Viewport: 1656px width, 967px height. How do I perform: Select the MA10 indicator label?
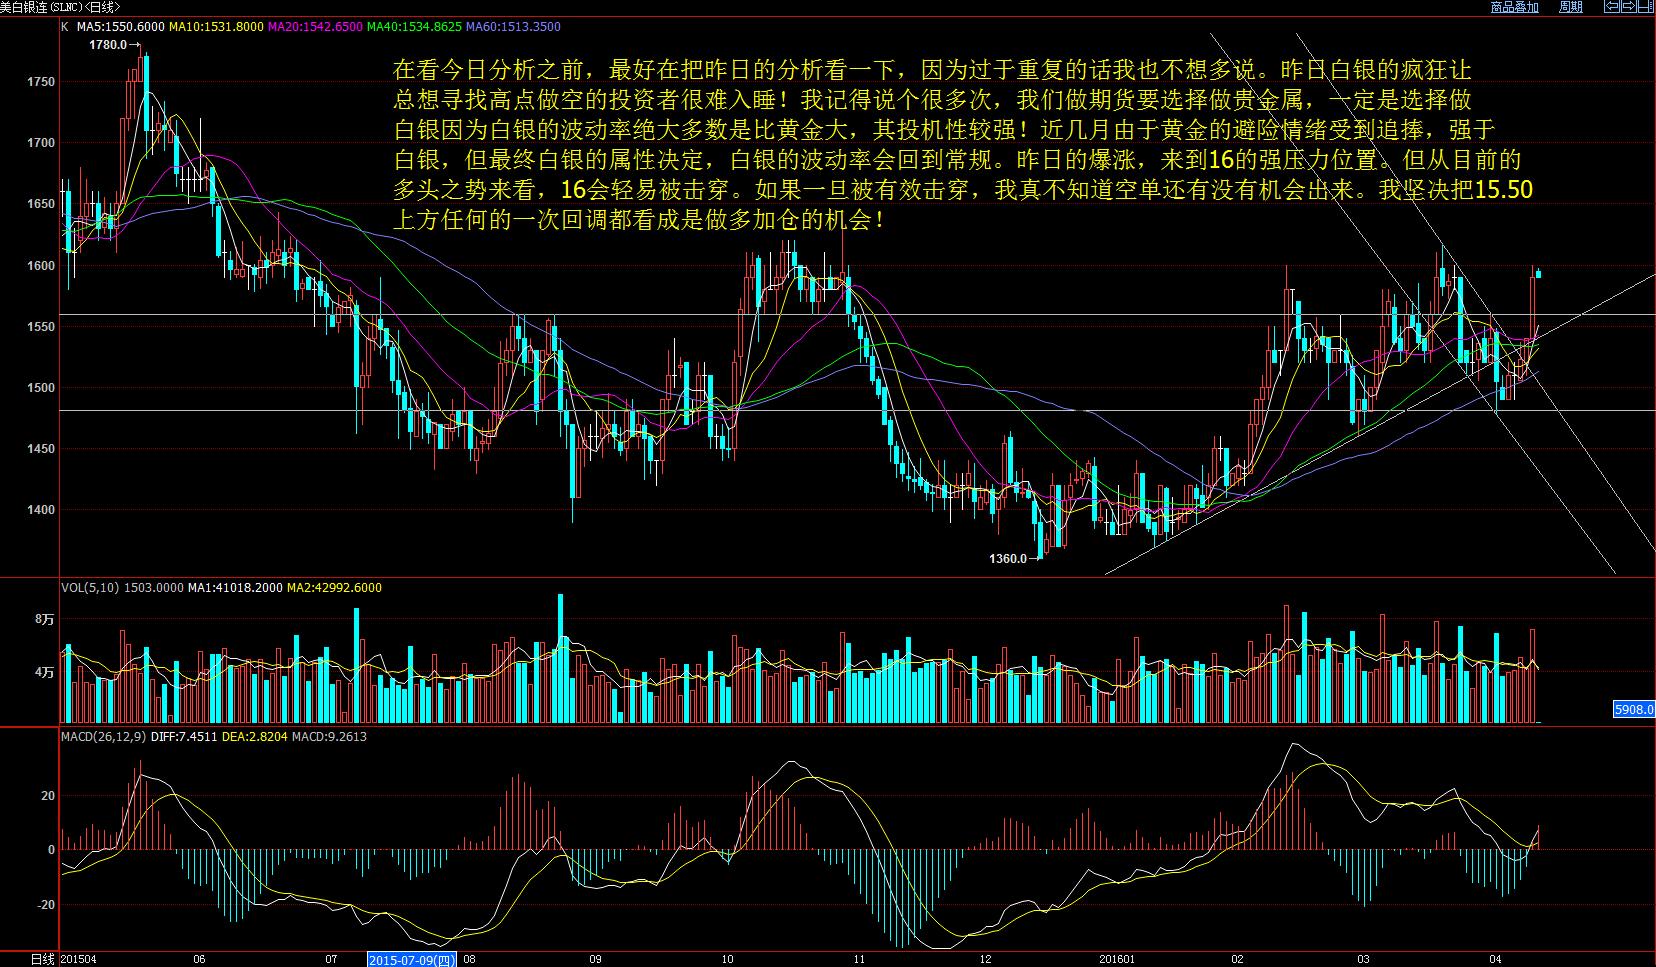point(216,27)
